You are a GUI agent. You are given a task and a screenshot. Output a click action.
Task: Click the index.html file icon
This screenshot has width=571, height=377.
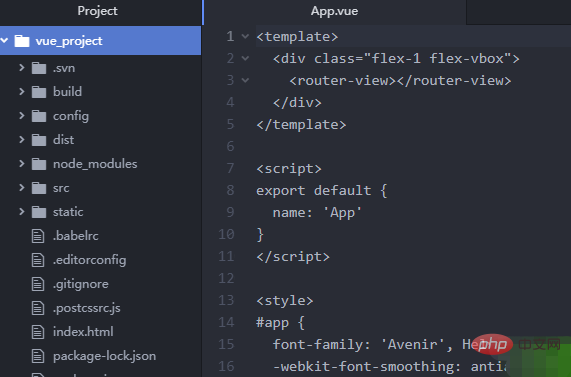38,332
